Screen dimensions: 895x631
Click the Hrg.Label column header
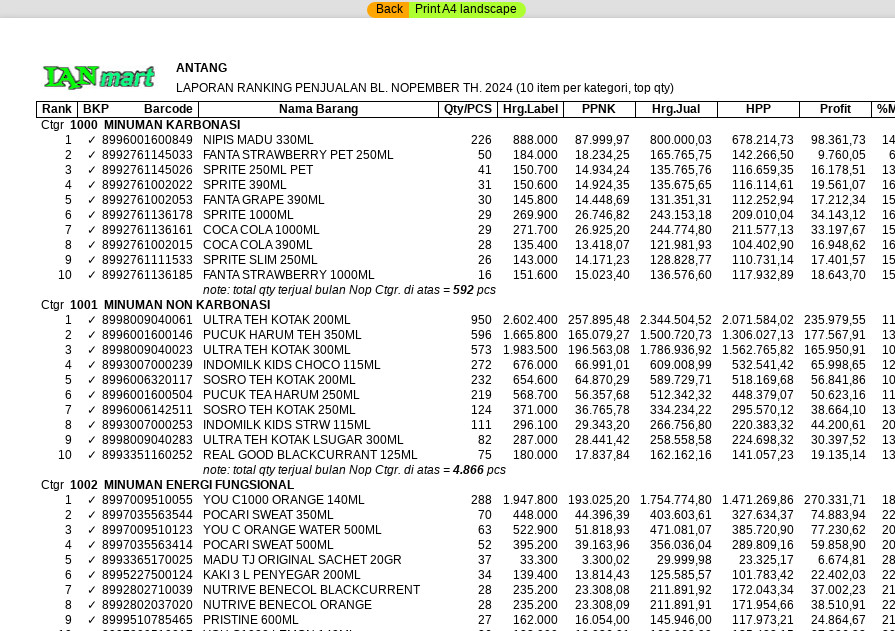coord(530,109)
